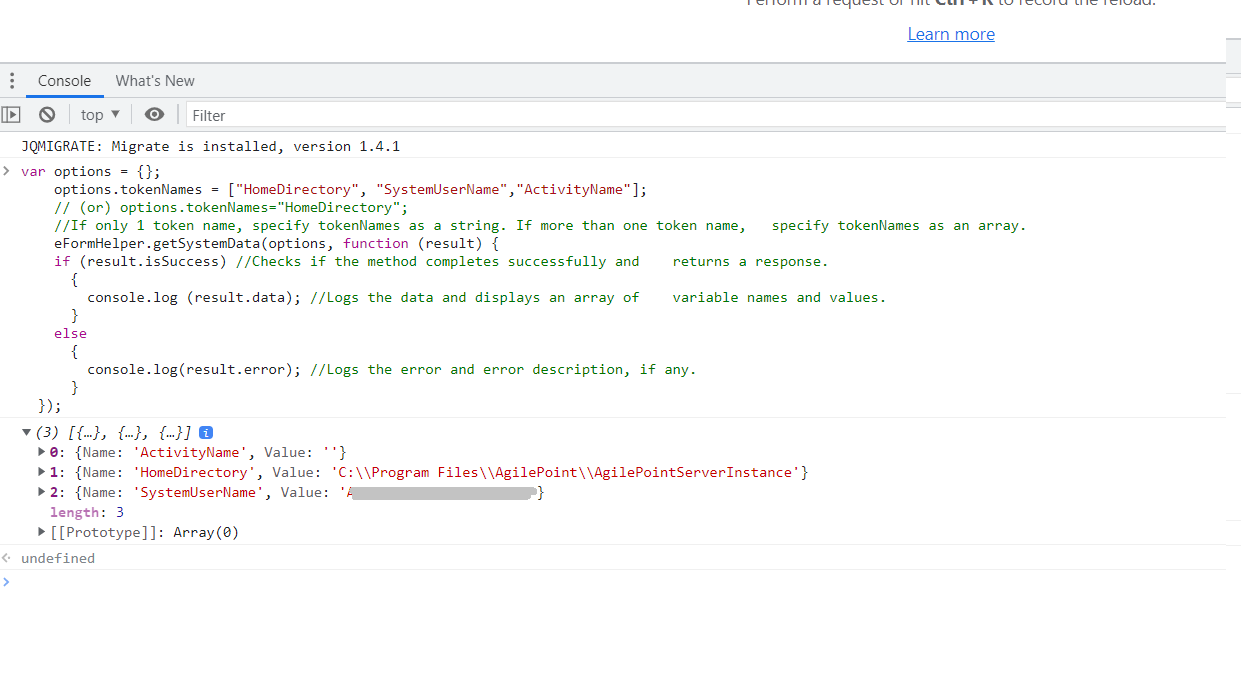1241x688 pixels.
Task: Expand array item 2 SystemUserName
Action: click(42, 492)
